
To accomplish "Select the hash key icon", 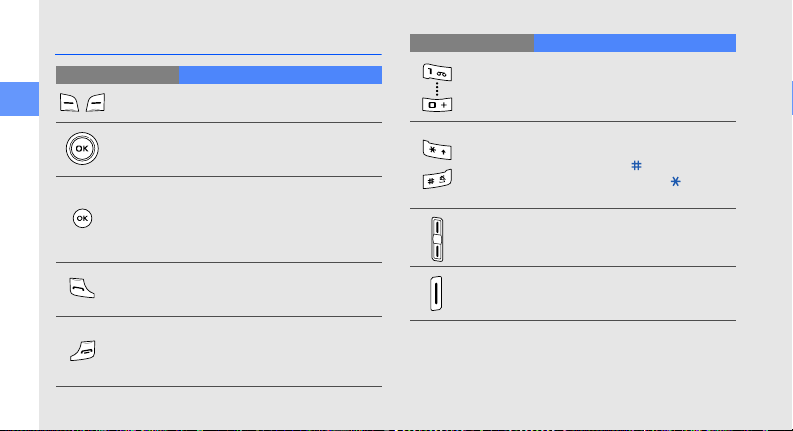I will coord(437,179).
